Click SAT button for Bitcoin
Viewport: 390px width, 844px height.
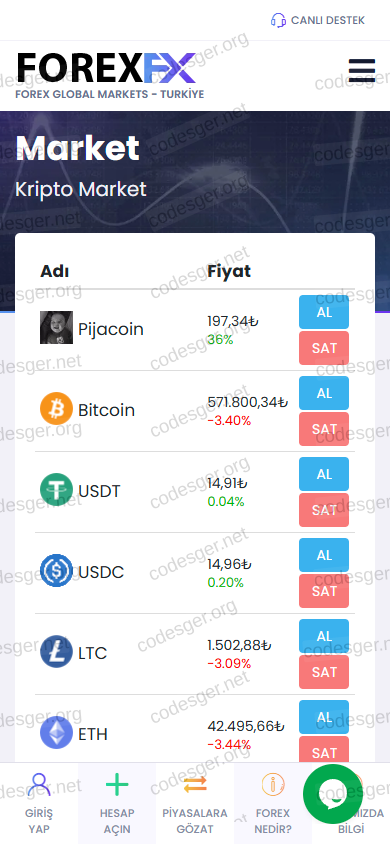pyautogui.click(x=324, y=429)
